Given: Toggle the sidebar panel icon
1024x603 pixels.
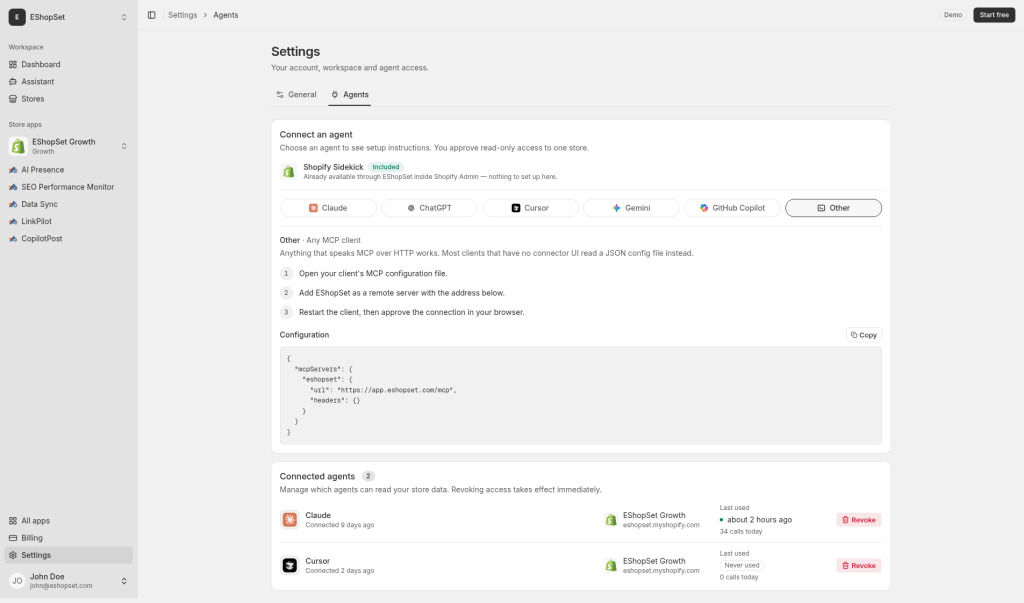Looking at the screenshot, I should [x=152, y=15].
